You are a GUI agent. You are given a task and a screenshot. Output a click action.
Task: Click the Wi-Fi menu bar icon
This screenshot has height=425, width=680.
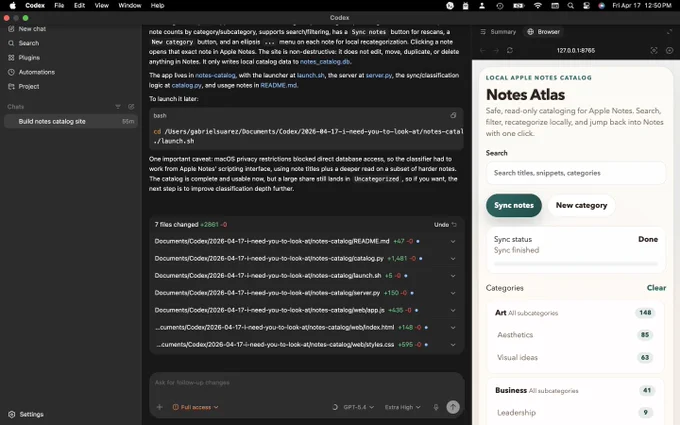[538, 6]
